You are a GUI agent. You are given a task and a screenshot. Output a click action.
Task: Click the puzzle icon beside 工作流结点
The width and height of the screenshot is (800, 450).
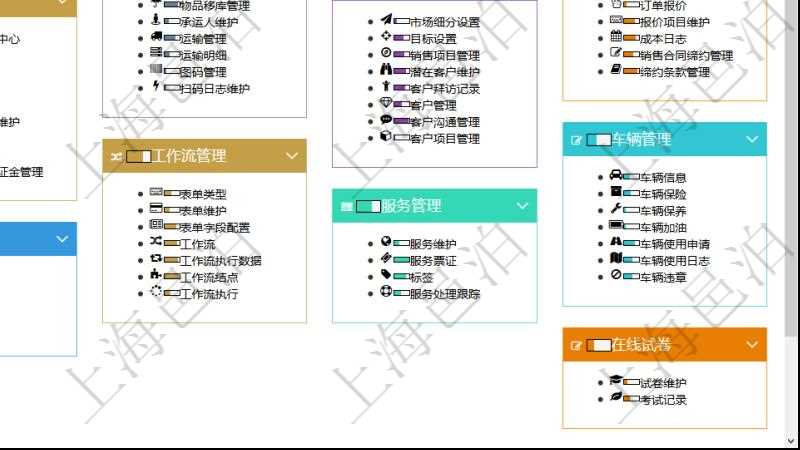156,274
